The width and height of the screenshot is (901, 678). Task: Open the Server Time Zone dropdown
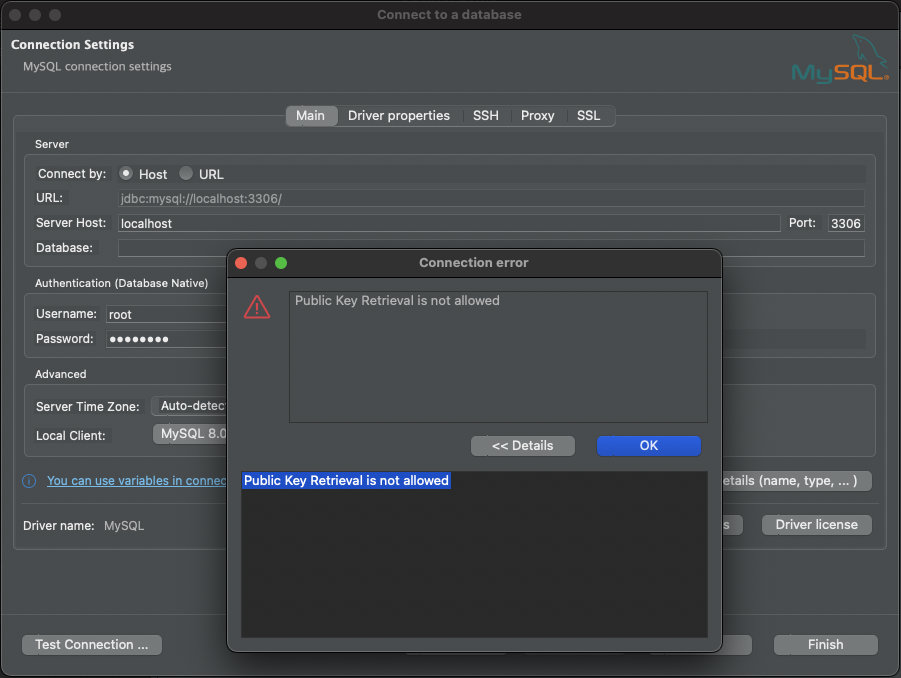point(190,406)
